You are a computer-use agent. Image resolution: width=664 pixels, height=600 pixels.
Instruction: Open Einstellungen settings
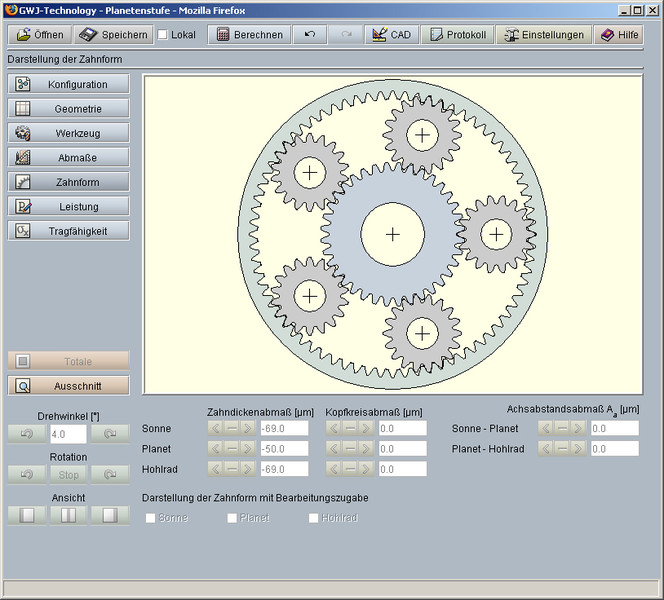pyautogui.click(x=543, y=35)
